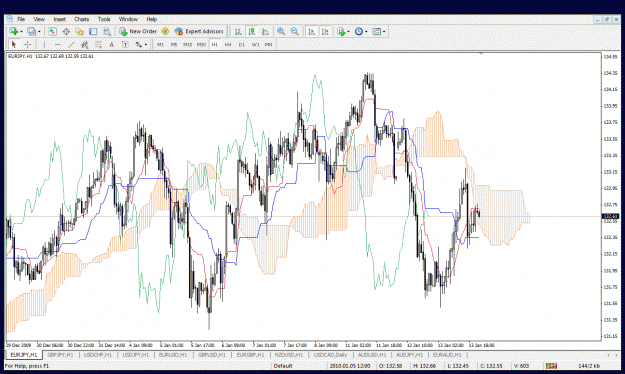Image resolution: width=625 pixels, height=374 pixels.
Task: Set timeframe to D1
Action: point(242,45)
